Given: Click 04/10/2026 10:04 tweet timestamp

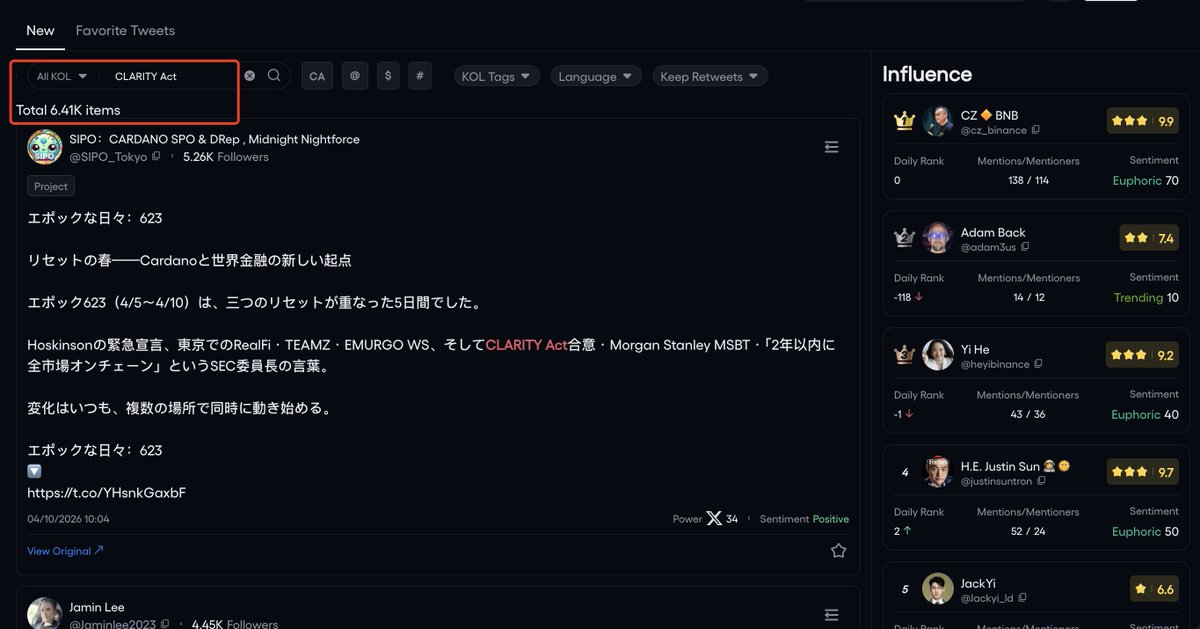Looking at the screenshot, I should (68, 519).
